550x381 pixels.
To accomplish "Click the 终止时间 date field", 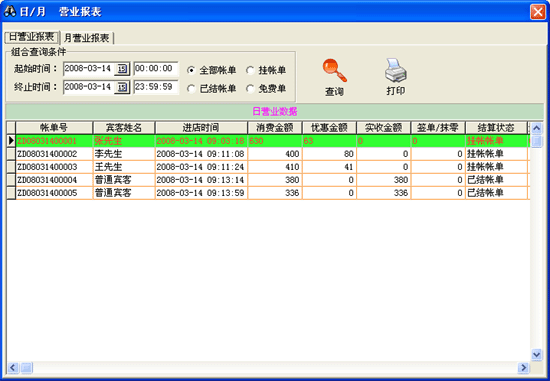I will [89, 87].
